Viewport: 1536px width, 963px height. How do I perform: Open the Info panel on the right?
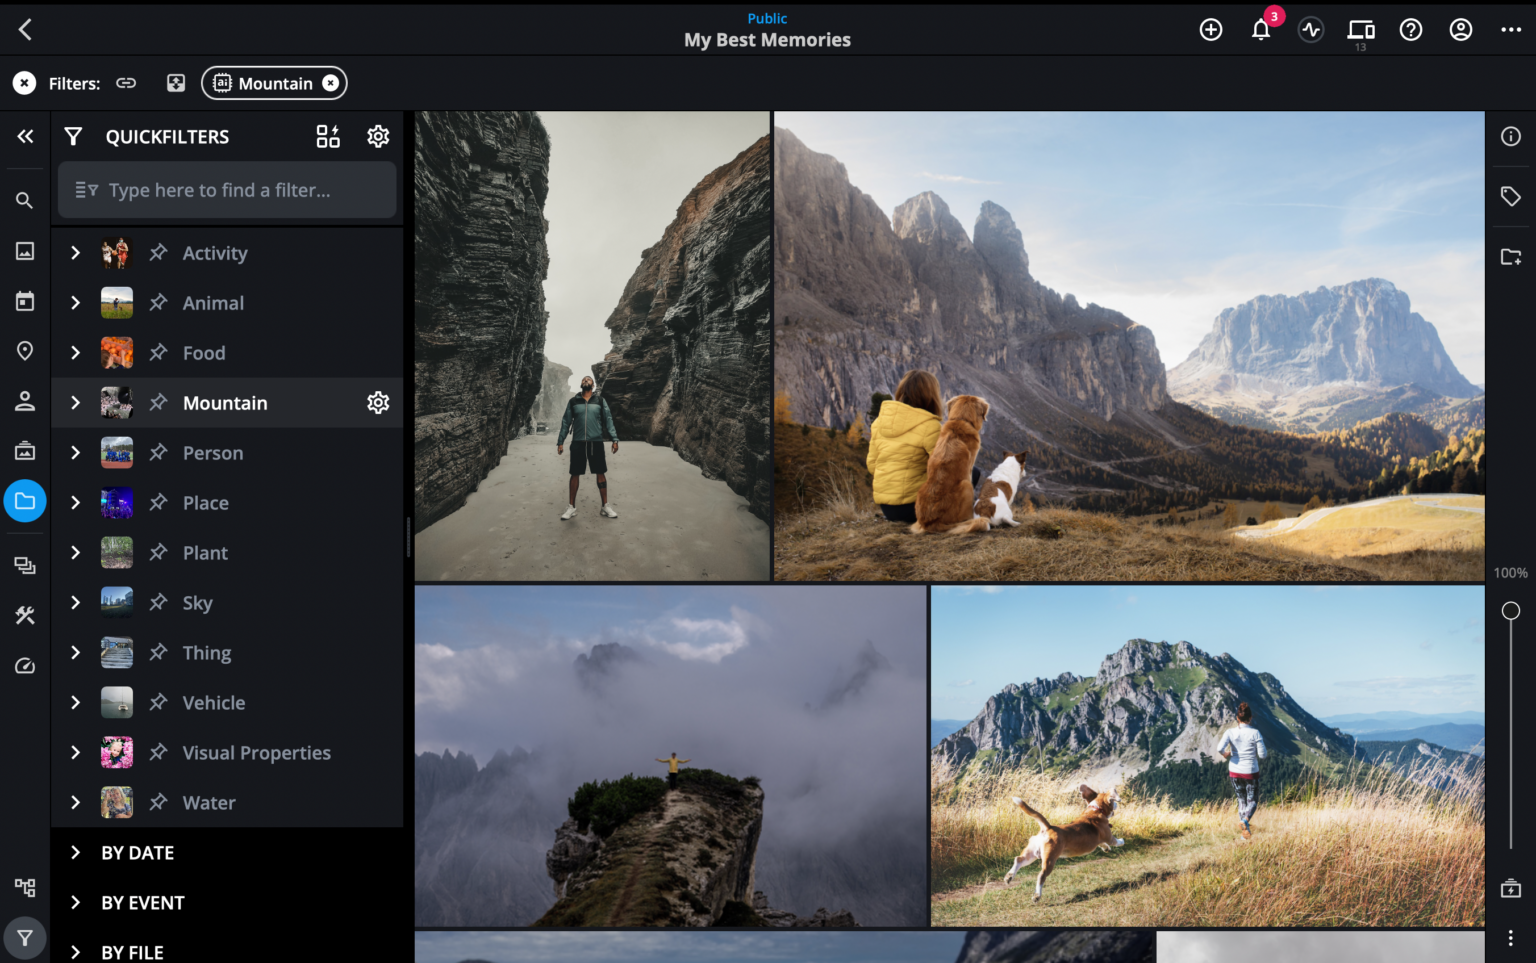tap(1511, 136)
